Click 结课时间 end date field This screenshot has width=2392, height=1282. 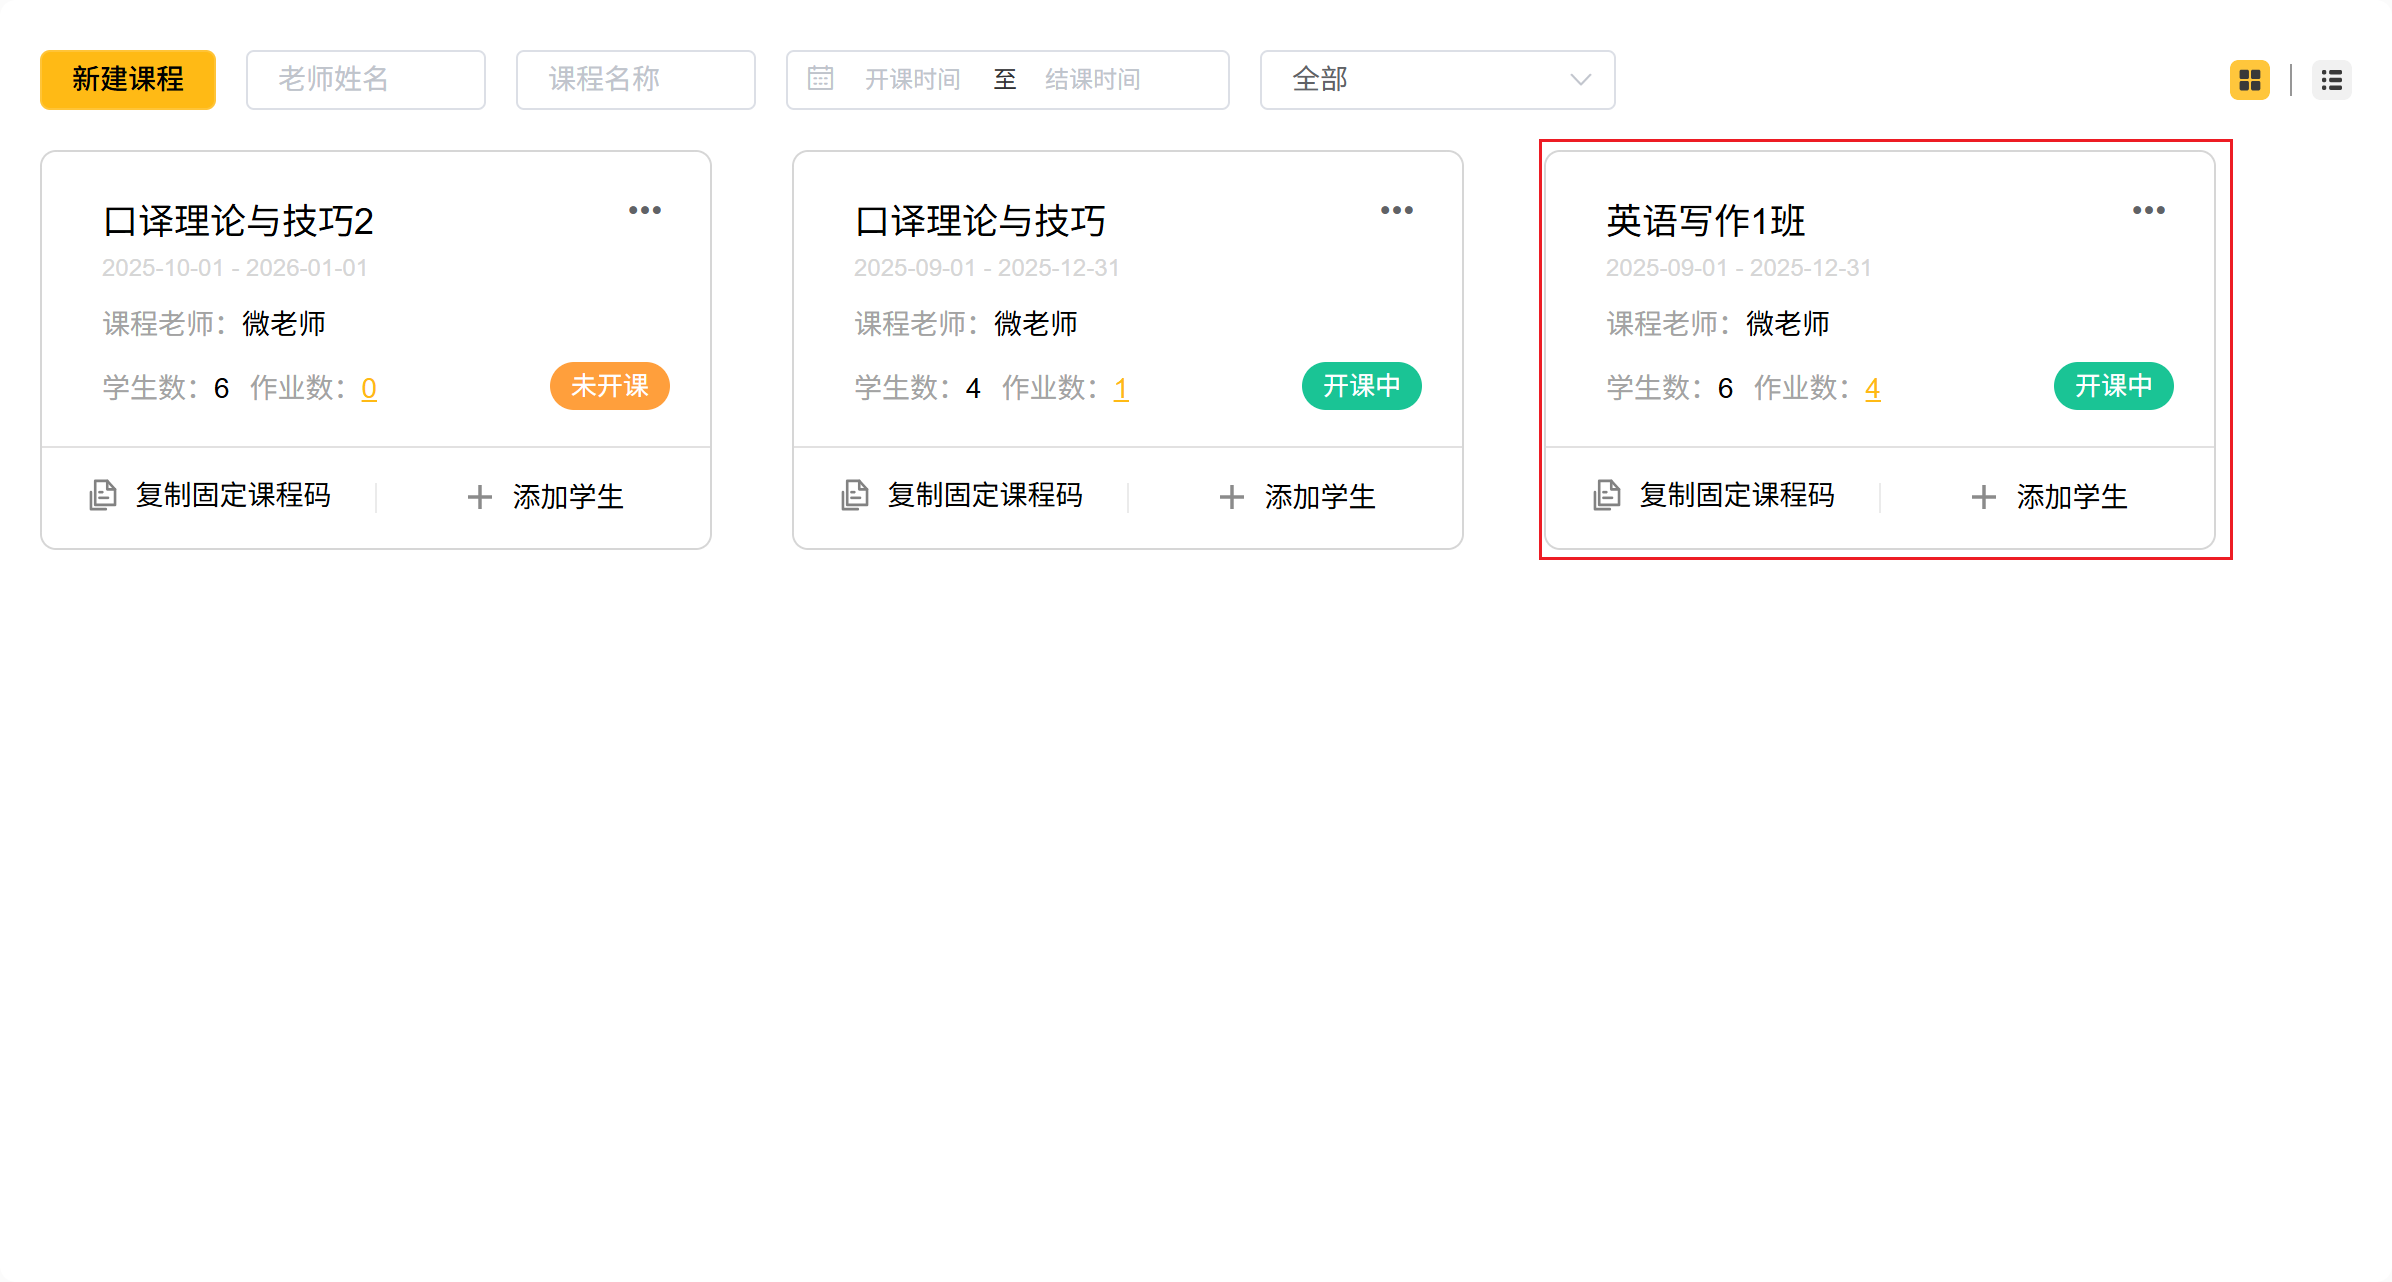tap(1092, 80)
